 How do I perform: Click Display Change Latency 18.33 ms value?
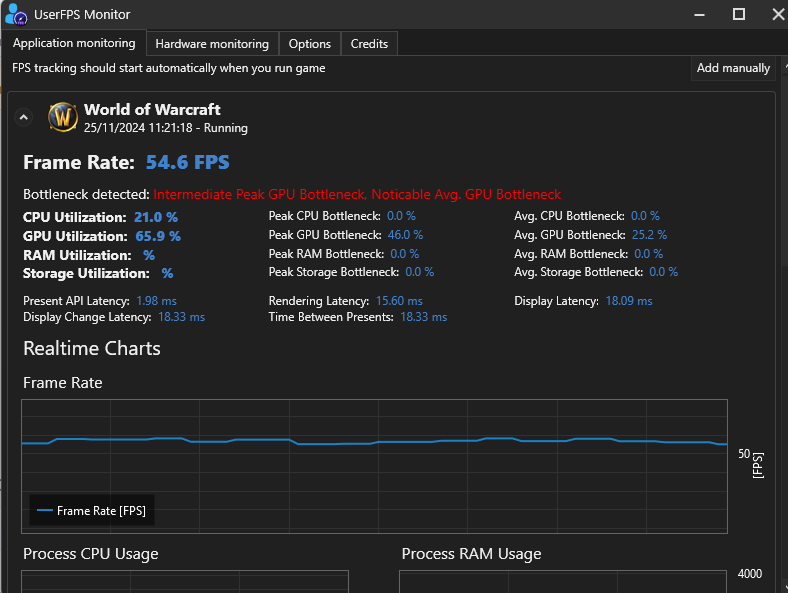(181, 317)
